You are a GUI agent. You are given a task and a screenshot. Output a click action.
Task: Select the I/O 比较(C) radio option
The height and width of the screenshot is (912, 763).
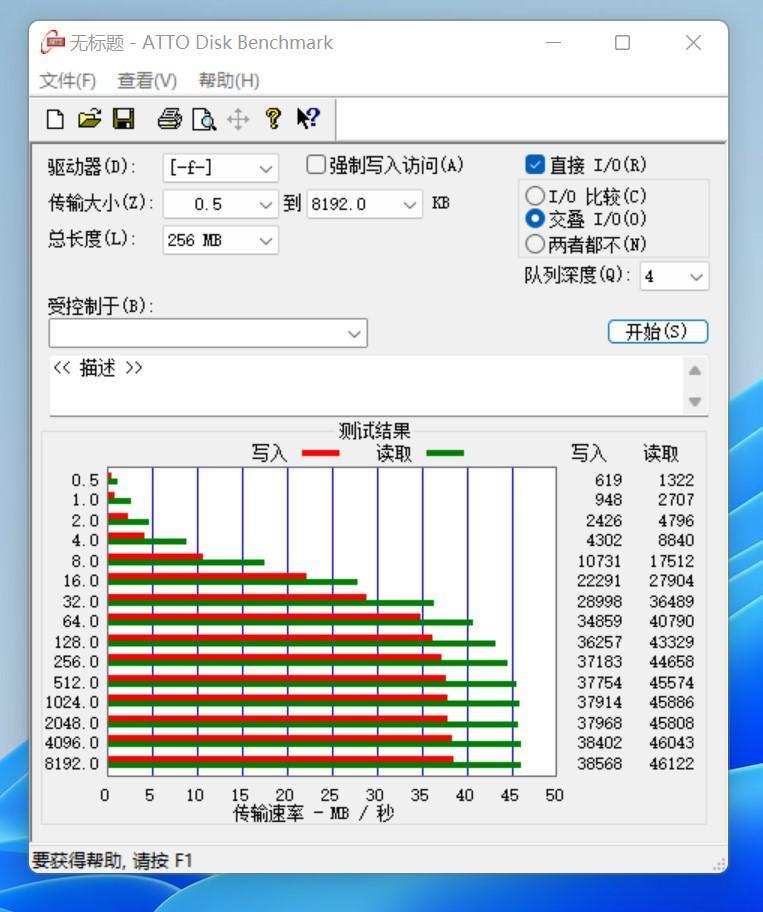pyautogui.click(x=535, y=196)
